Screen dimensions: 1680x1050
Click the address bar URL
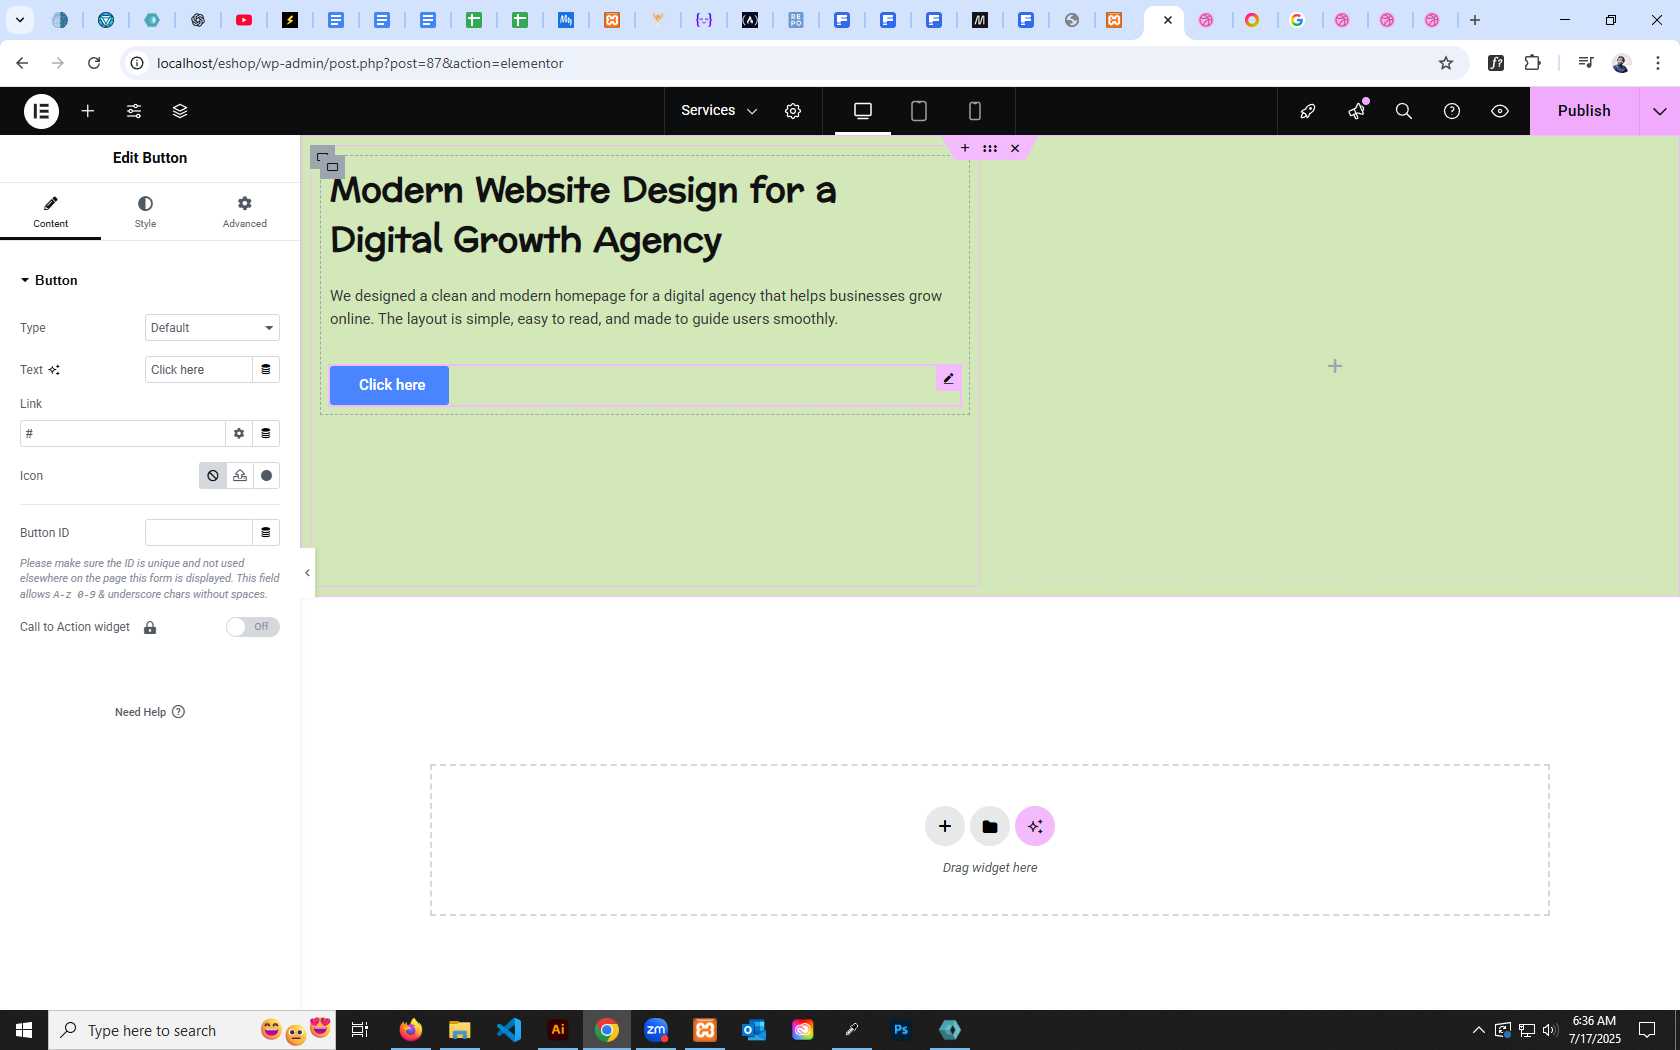[360, 63]
